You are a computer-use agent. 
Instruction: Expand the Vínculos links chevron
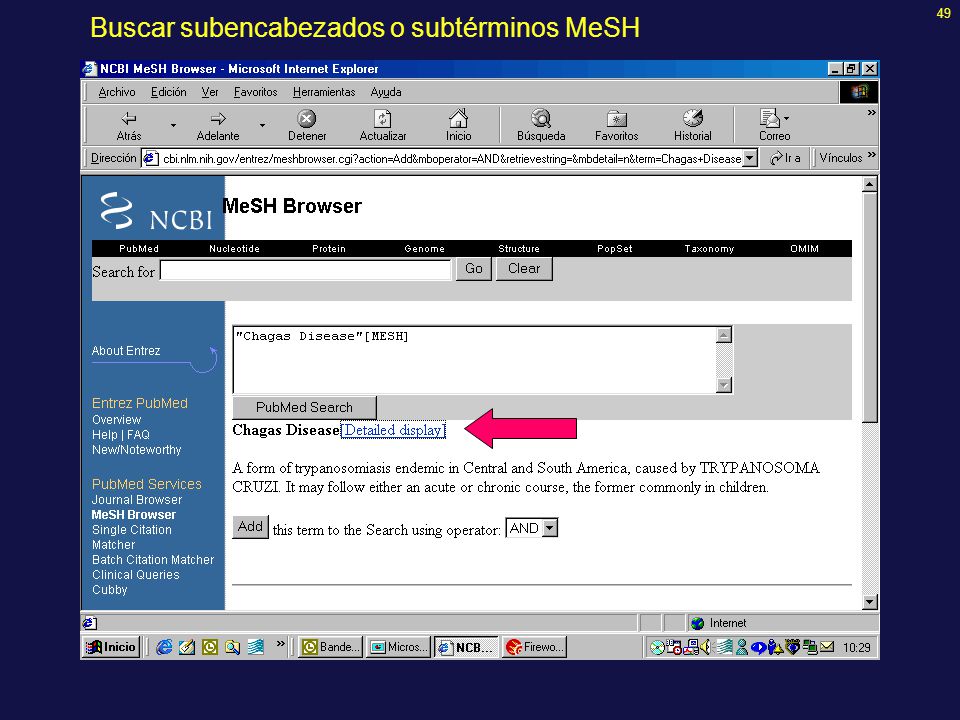point(872,155)
